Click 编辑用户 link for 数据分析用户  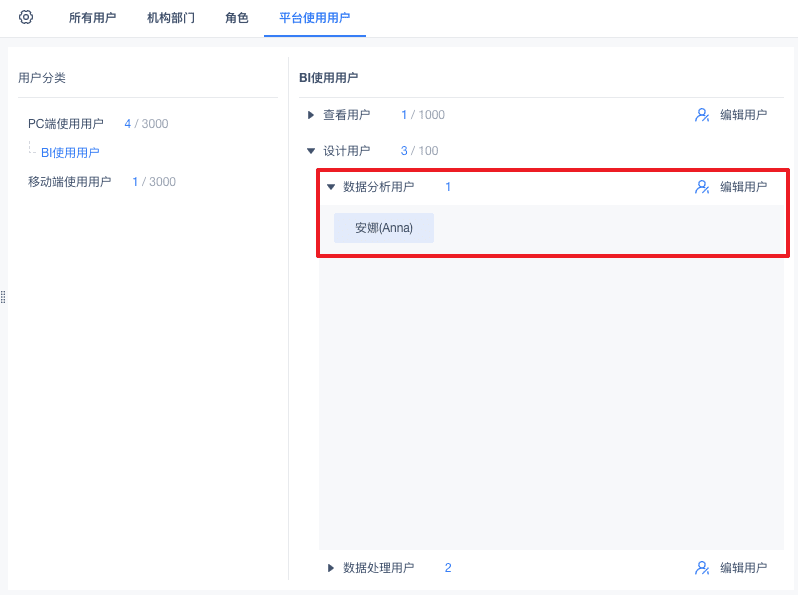tap(743, 187)
